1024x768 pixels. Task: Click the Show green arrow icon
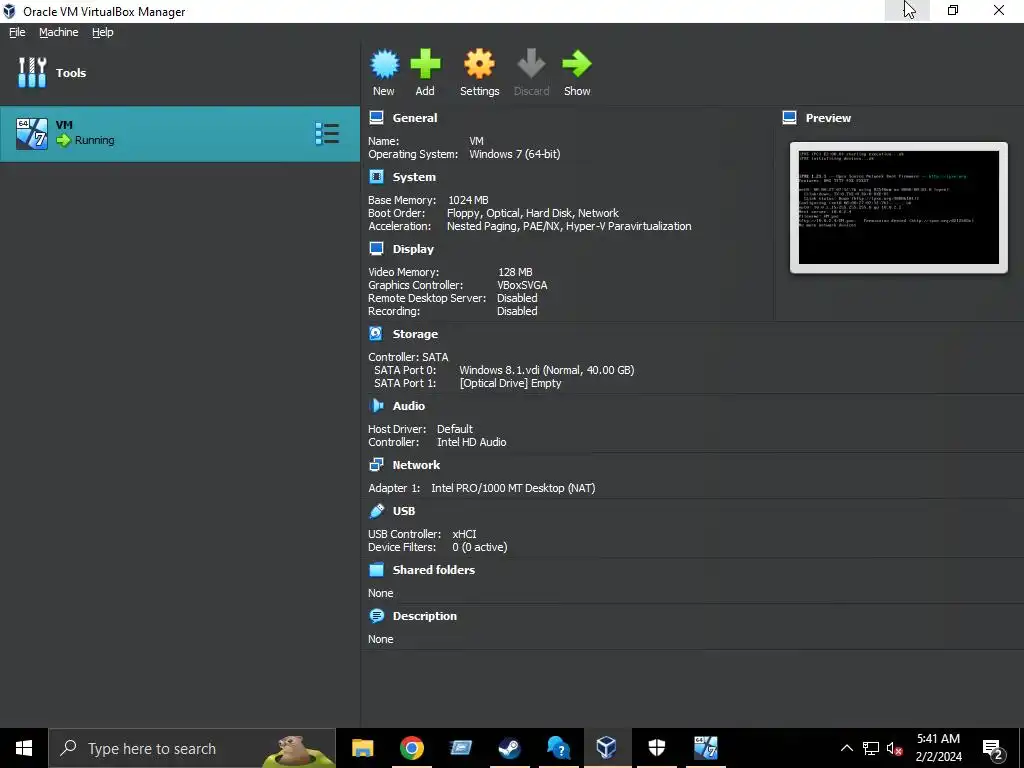(577, 64)
